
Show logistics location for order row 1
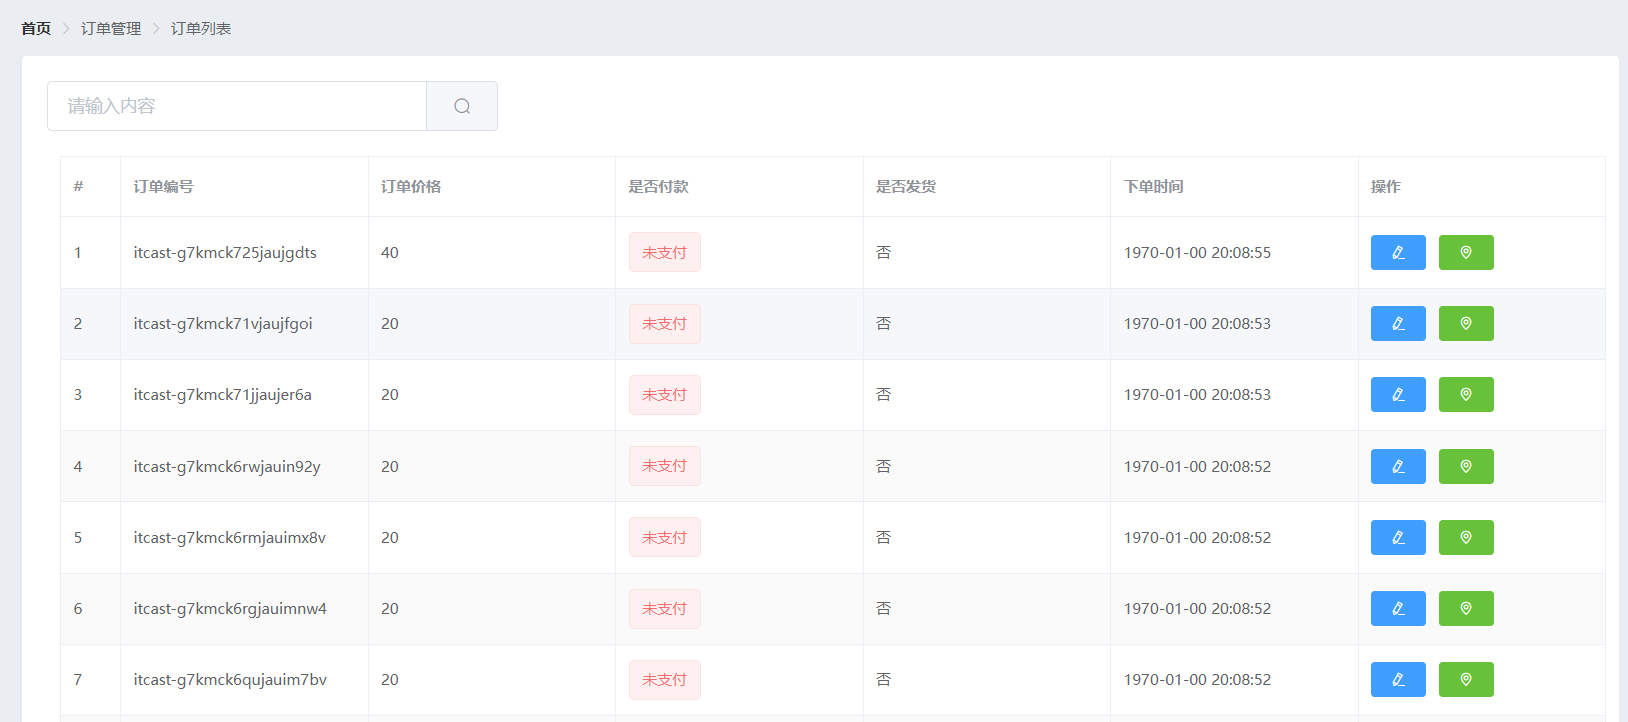pyautogui.click(x=1465, y=253)
